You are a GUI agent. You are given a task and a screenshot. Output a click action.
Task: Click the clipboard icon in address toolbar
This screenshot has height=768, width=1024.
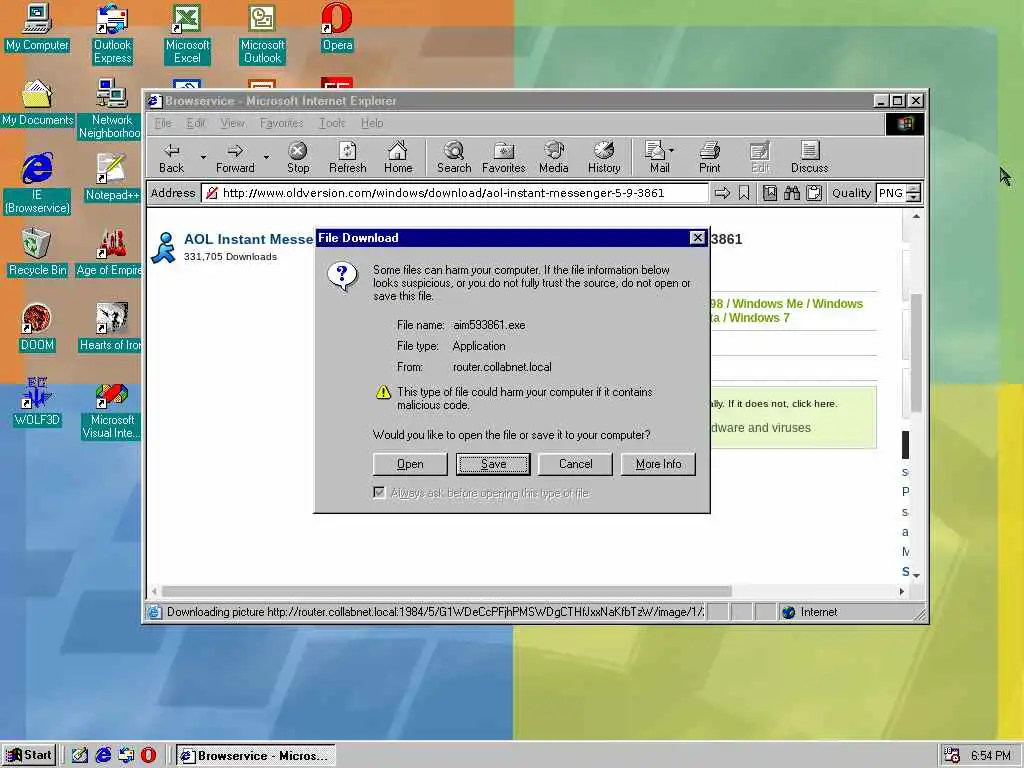(x=814, y=193)
